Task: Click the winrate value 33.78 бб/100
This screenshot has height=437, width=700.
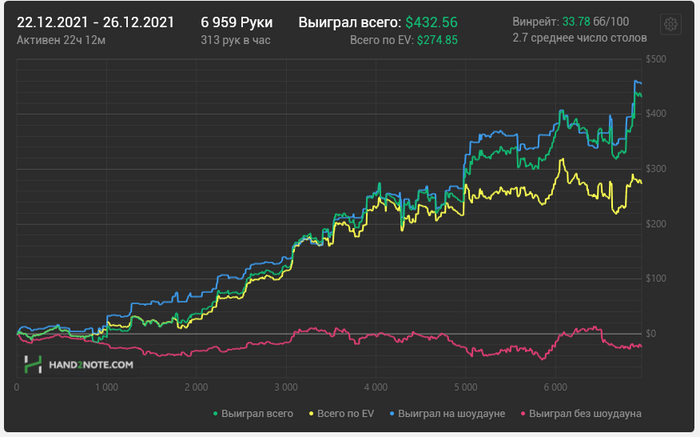Action: click(595, 21)
